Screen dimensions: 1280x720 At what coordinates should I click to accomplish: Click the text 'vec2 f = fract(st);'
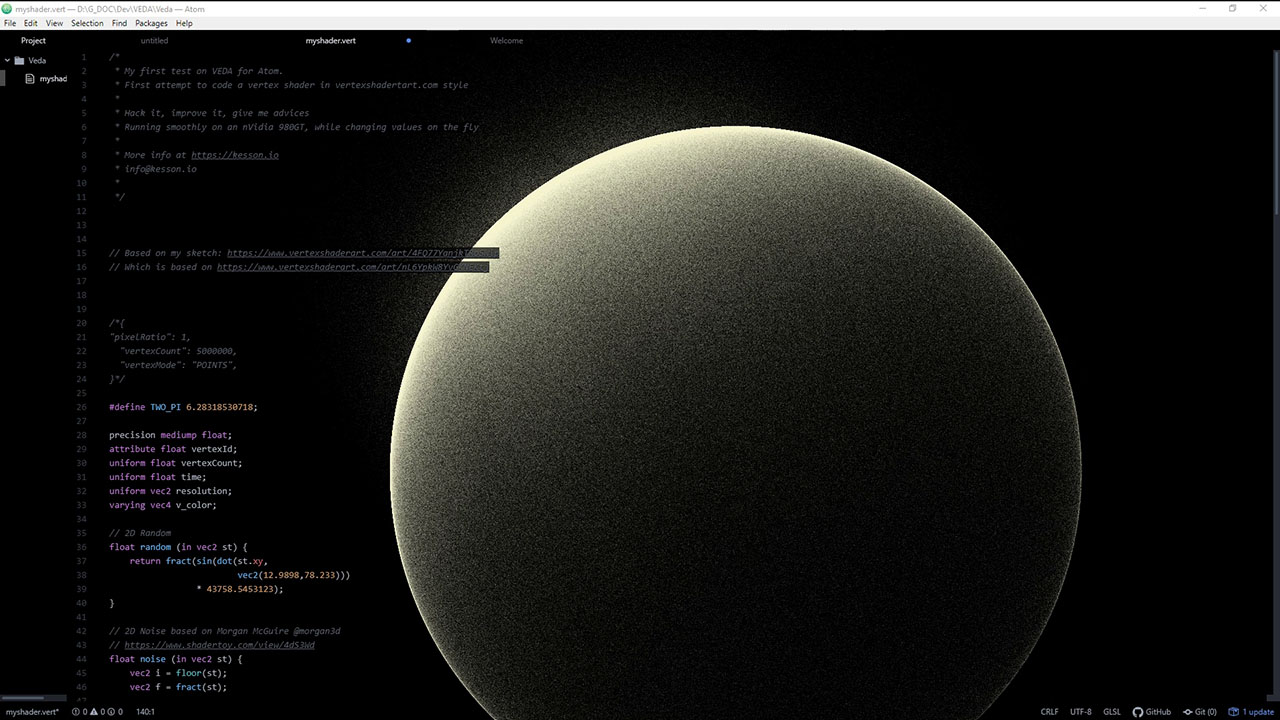coord(178,687)
